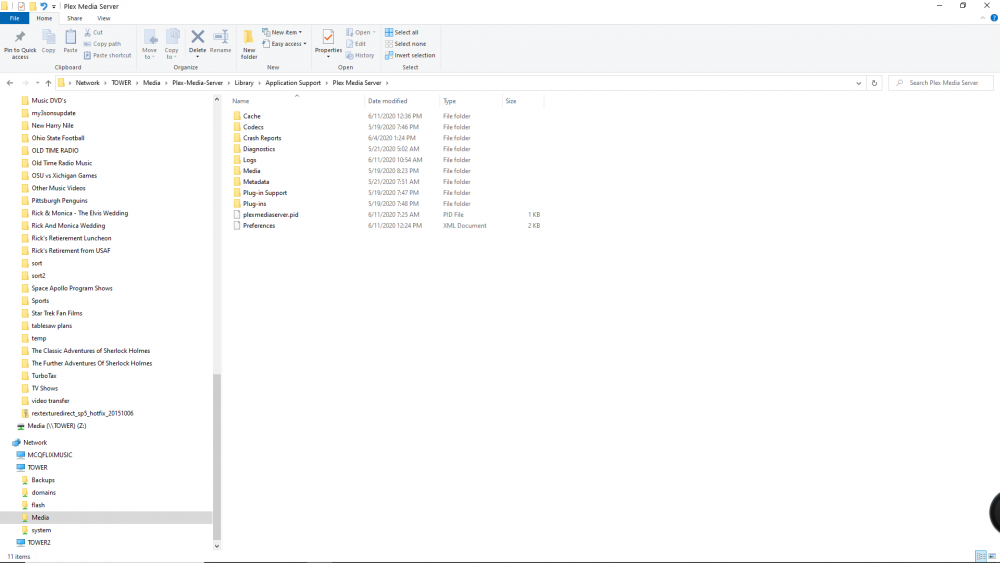The image size is (1000, 563).
Task: Go back with the Back arrow
Action: (10, 83)
